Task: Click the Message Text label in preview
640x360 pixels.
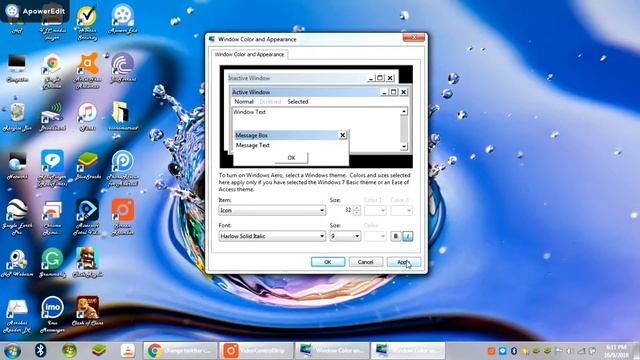Action: pos(253,145)
